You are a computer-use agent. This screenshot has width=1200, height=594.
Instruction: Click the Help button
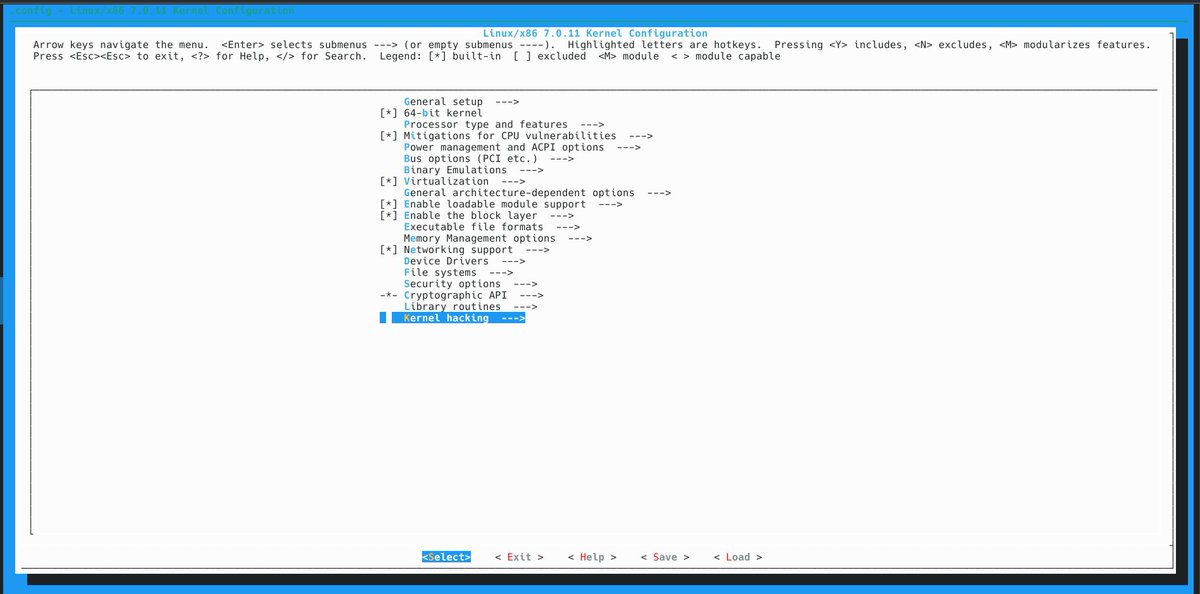[592, 557]
